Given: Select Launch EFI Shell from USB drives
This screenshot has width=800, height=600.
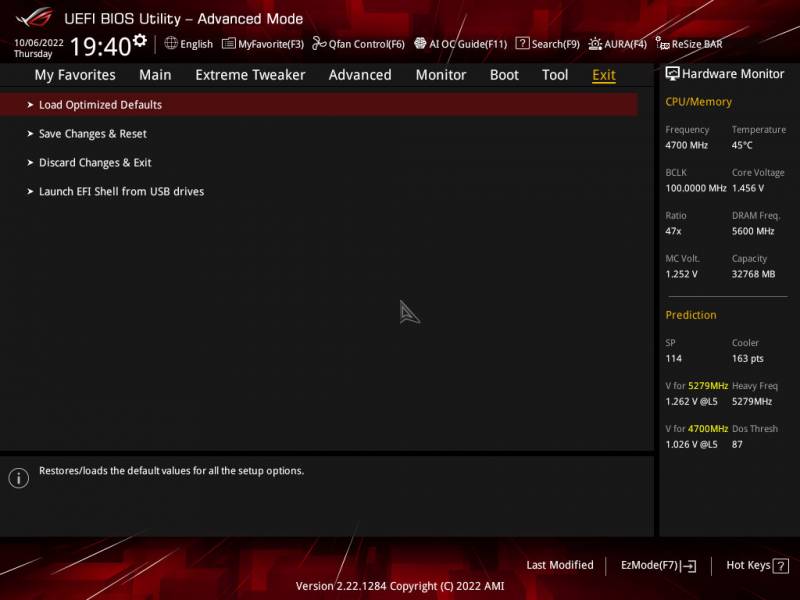Looking at the screenshot, I should pos(319,192).
